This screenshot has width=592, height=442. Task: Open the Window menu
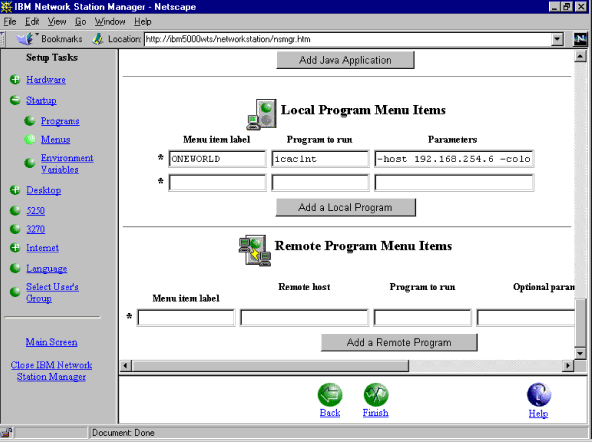[x=110, y=22]
